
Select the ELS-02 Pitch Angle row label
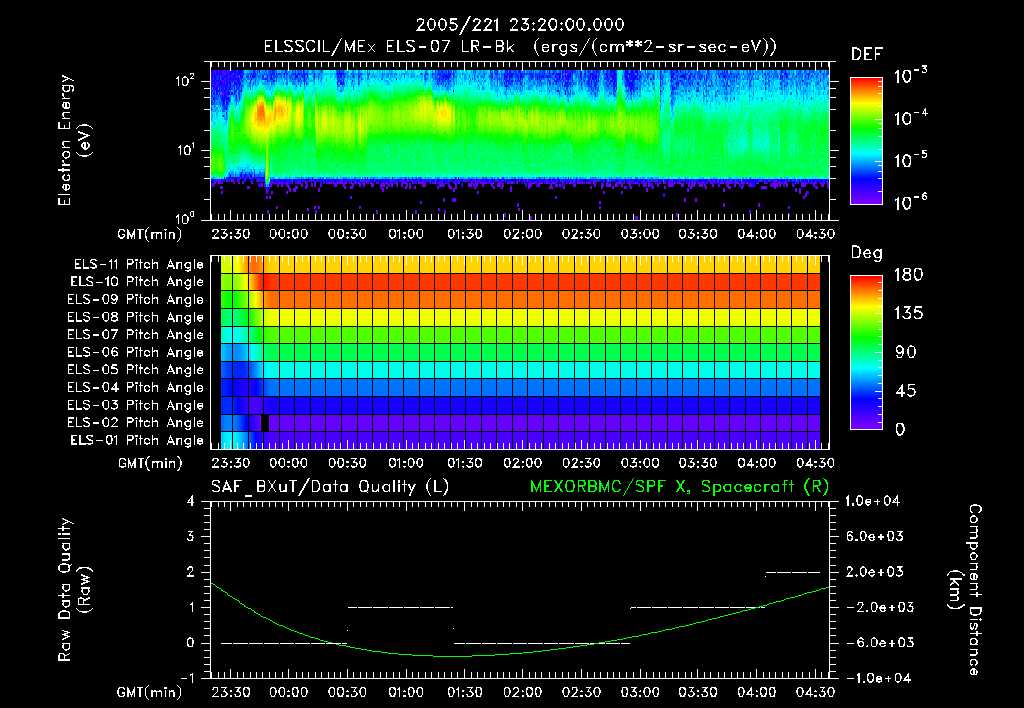tap(135, 423)
